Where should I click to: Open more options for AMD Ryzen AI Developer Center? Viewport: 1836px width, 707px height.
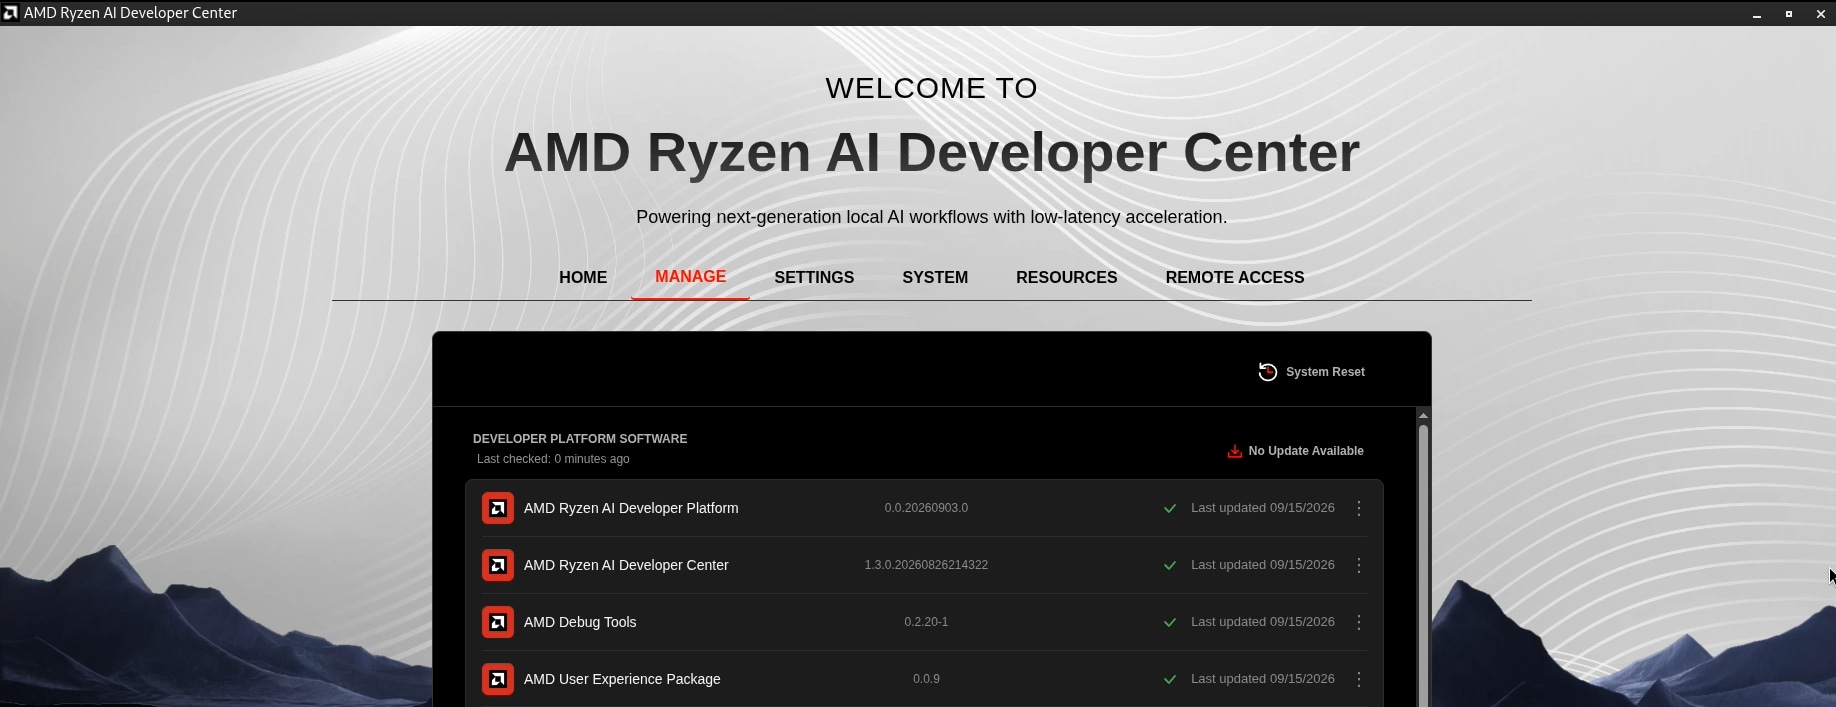pos(1359,565)
